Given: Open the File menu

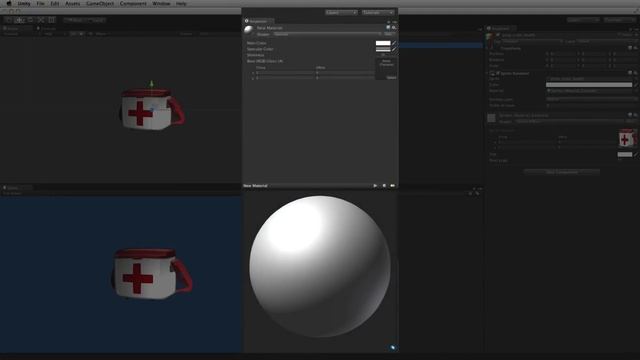Looking at the screenshot, I should click(40, 3).
